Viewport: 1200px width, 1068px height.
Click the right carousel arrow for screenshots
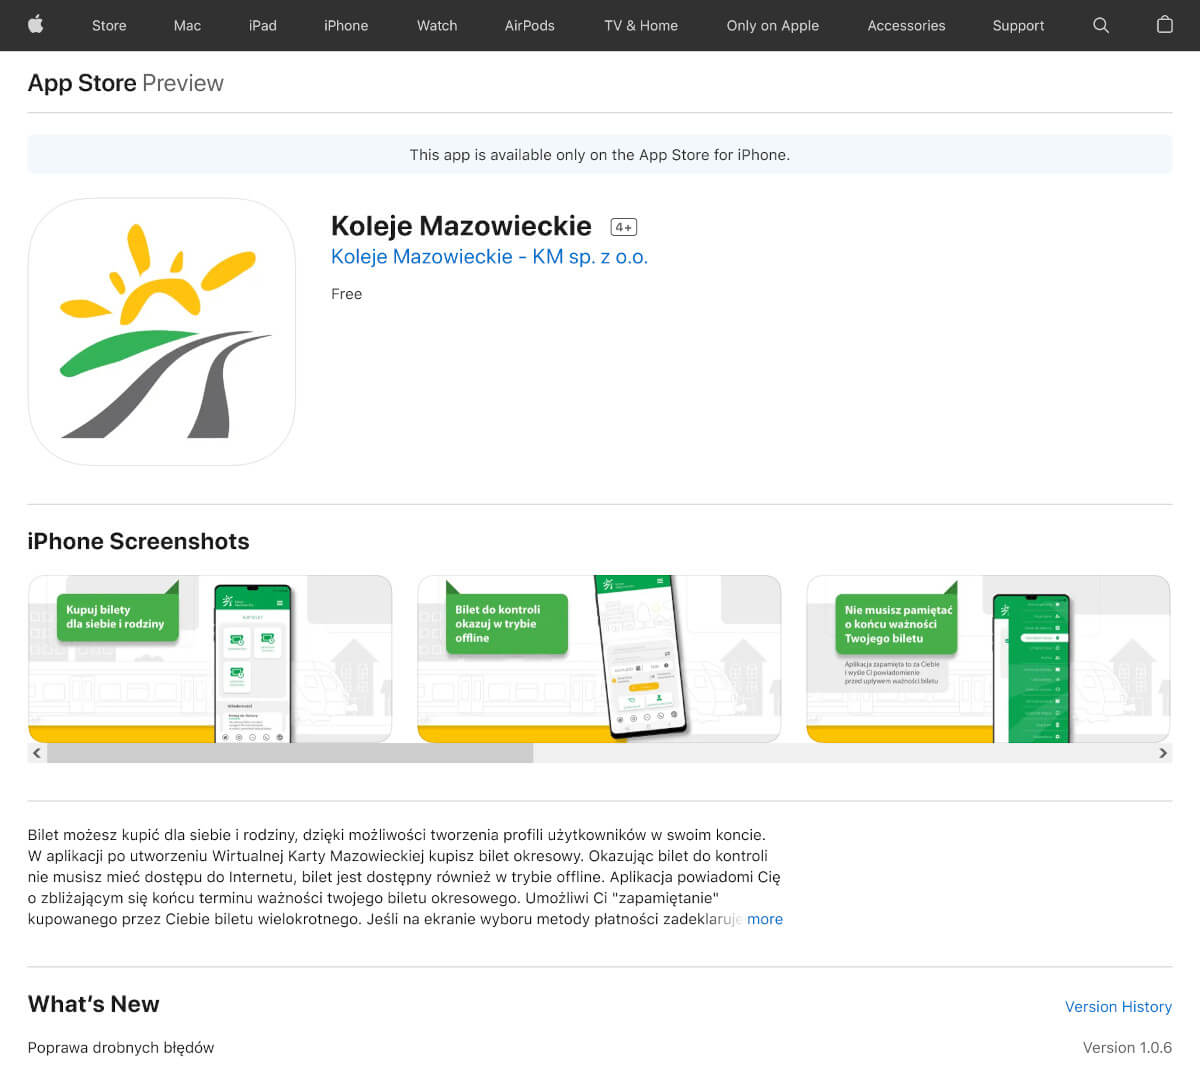1163,752
